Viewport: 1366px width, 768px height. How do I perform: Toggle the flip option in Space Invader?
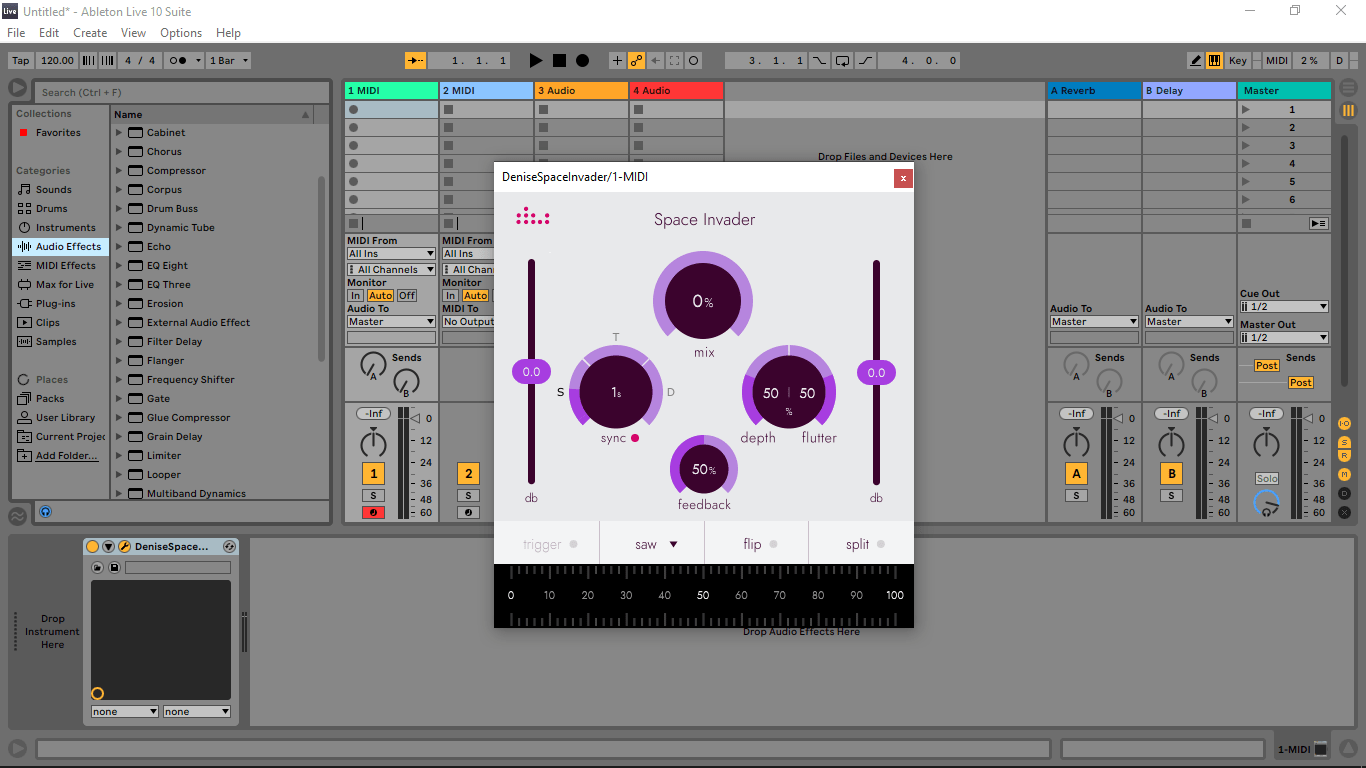pyautogui.click(x=760, y=544)
